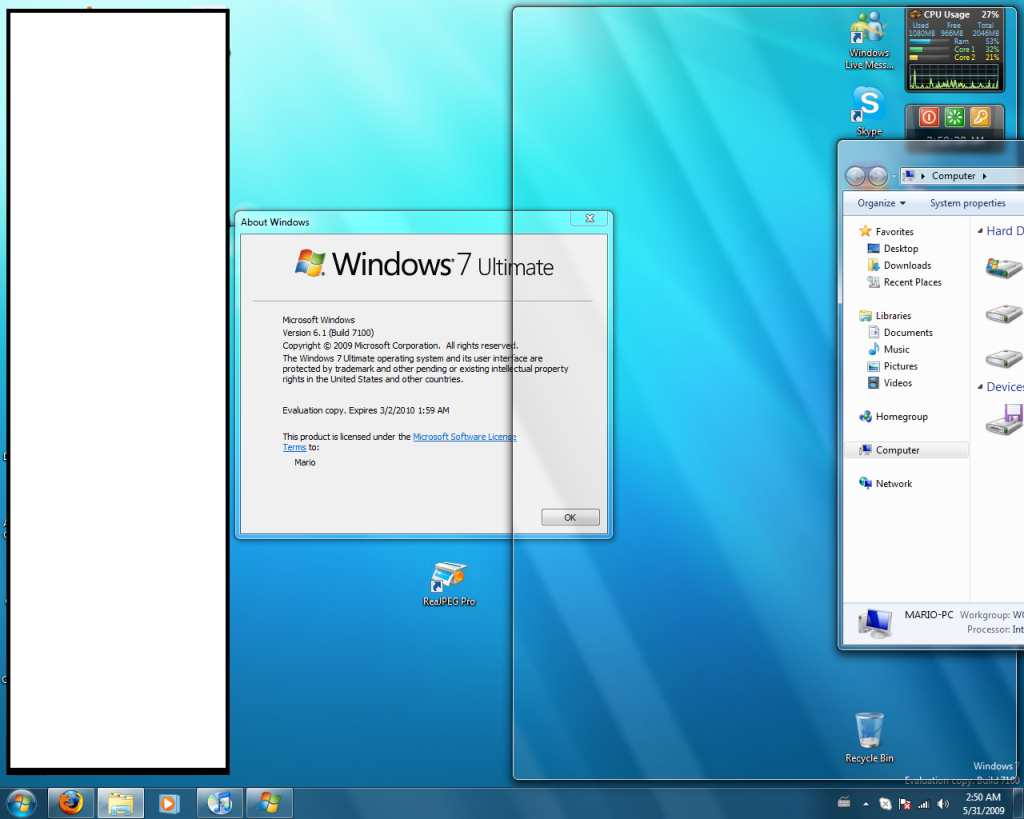Click the Version 6.1 (Build 7100) text
The height and width of the screenshot is (819, 1024).
[x=328, y=332]
